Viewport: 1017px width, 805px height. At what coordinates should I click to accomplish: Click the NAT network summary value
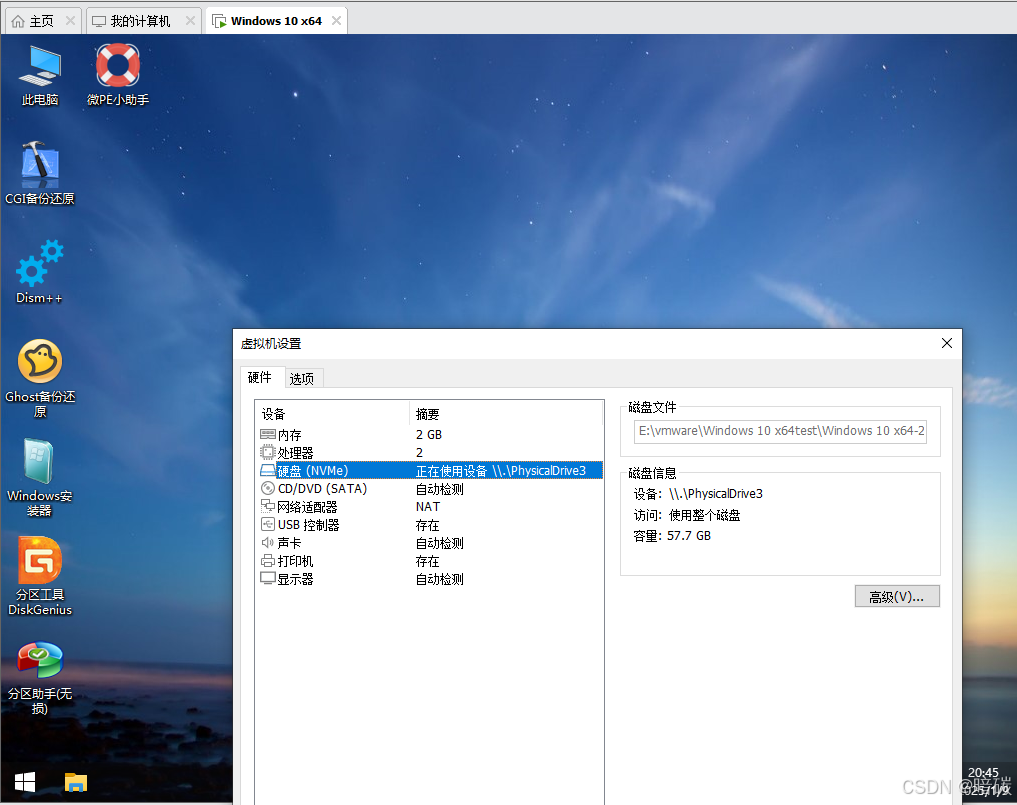pyautogui.click(x=428, y=507)
